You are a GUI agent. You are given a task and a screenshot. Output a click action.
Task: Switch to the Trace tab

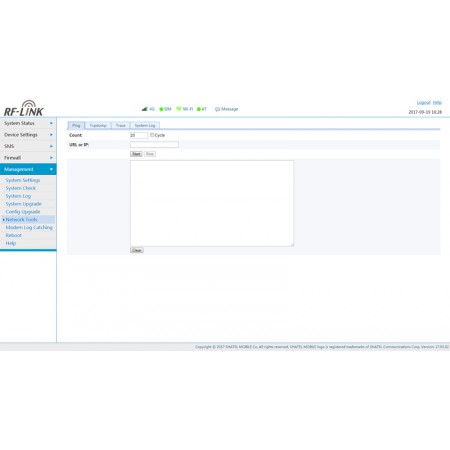point(121,126)
